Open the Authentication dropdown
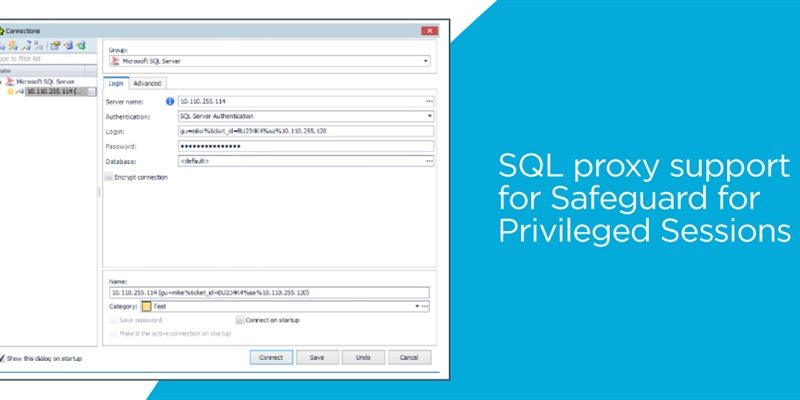This screenshot has width=800, height=400. [x=430, y=116]
